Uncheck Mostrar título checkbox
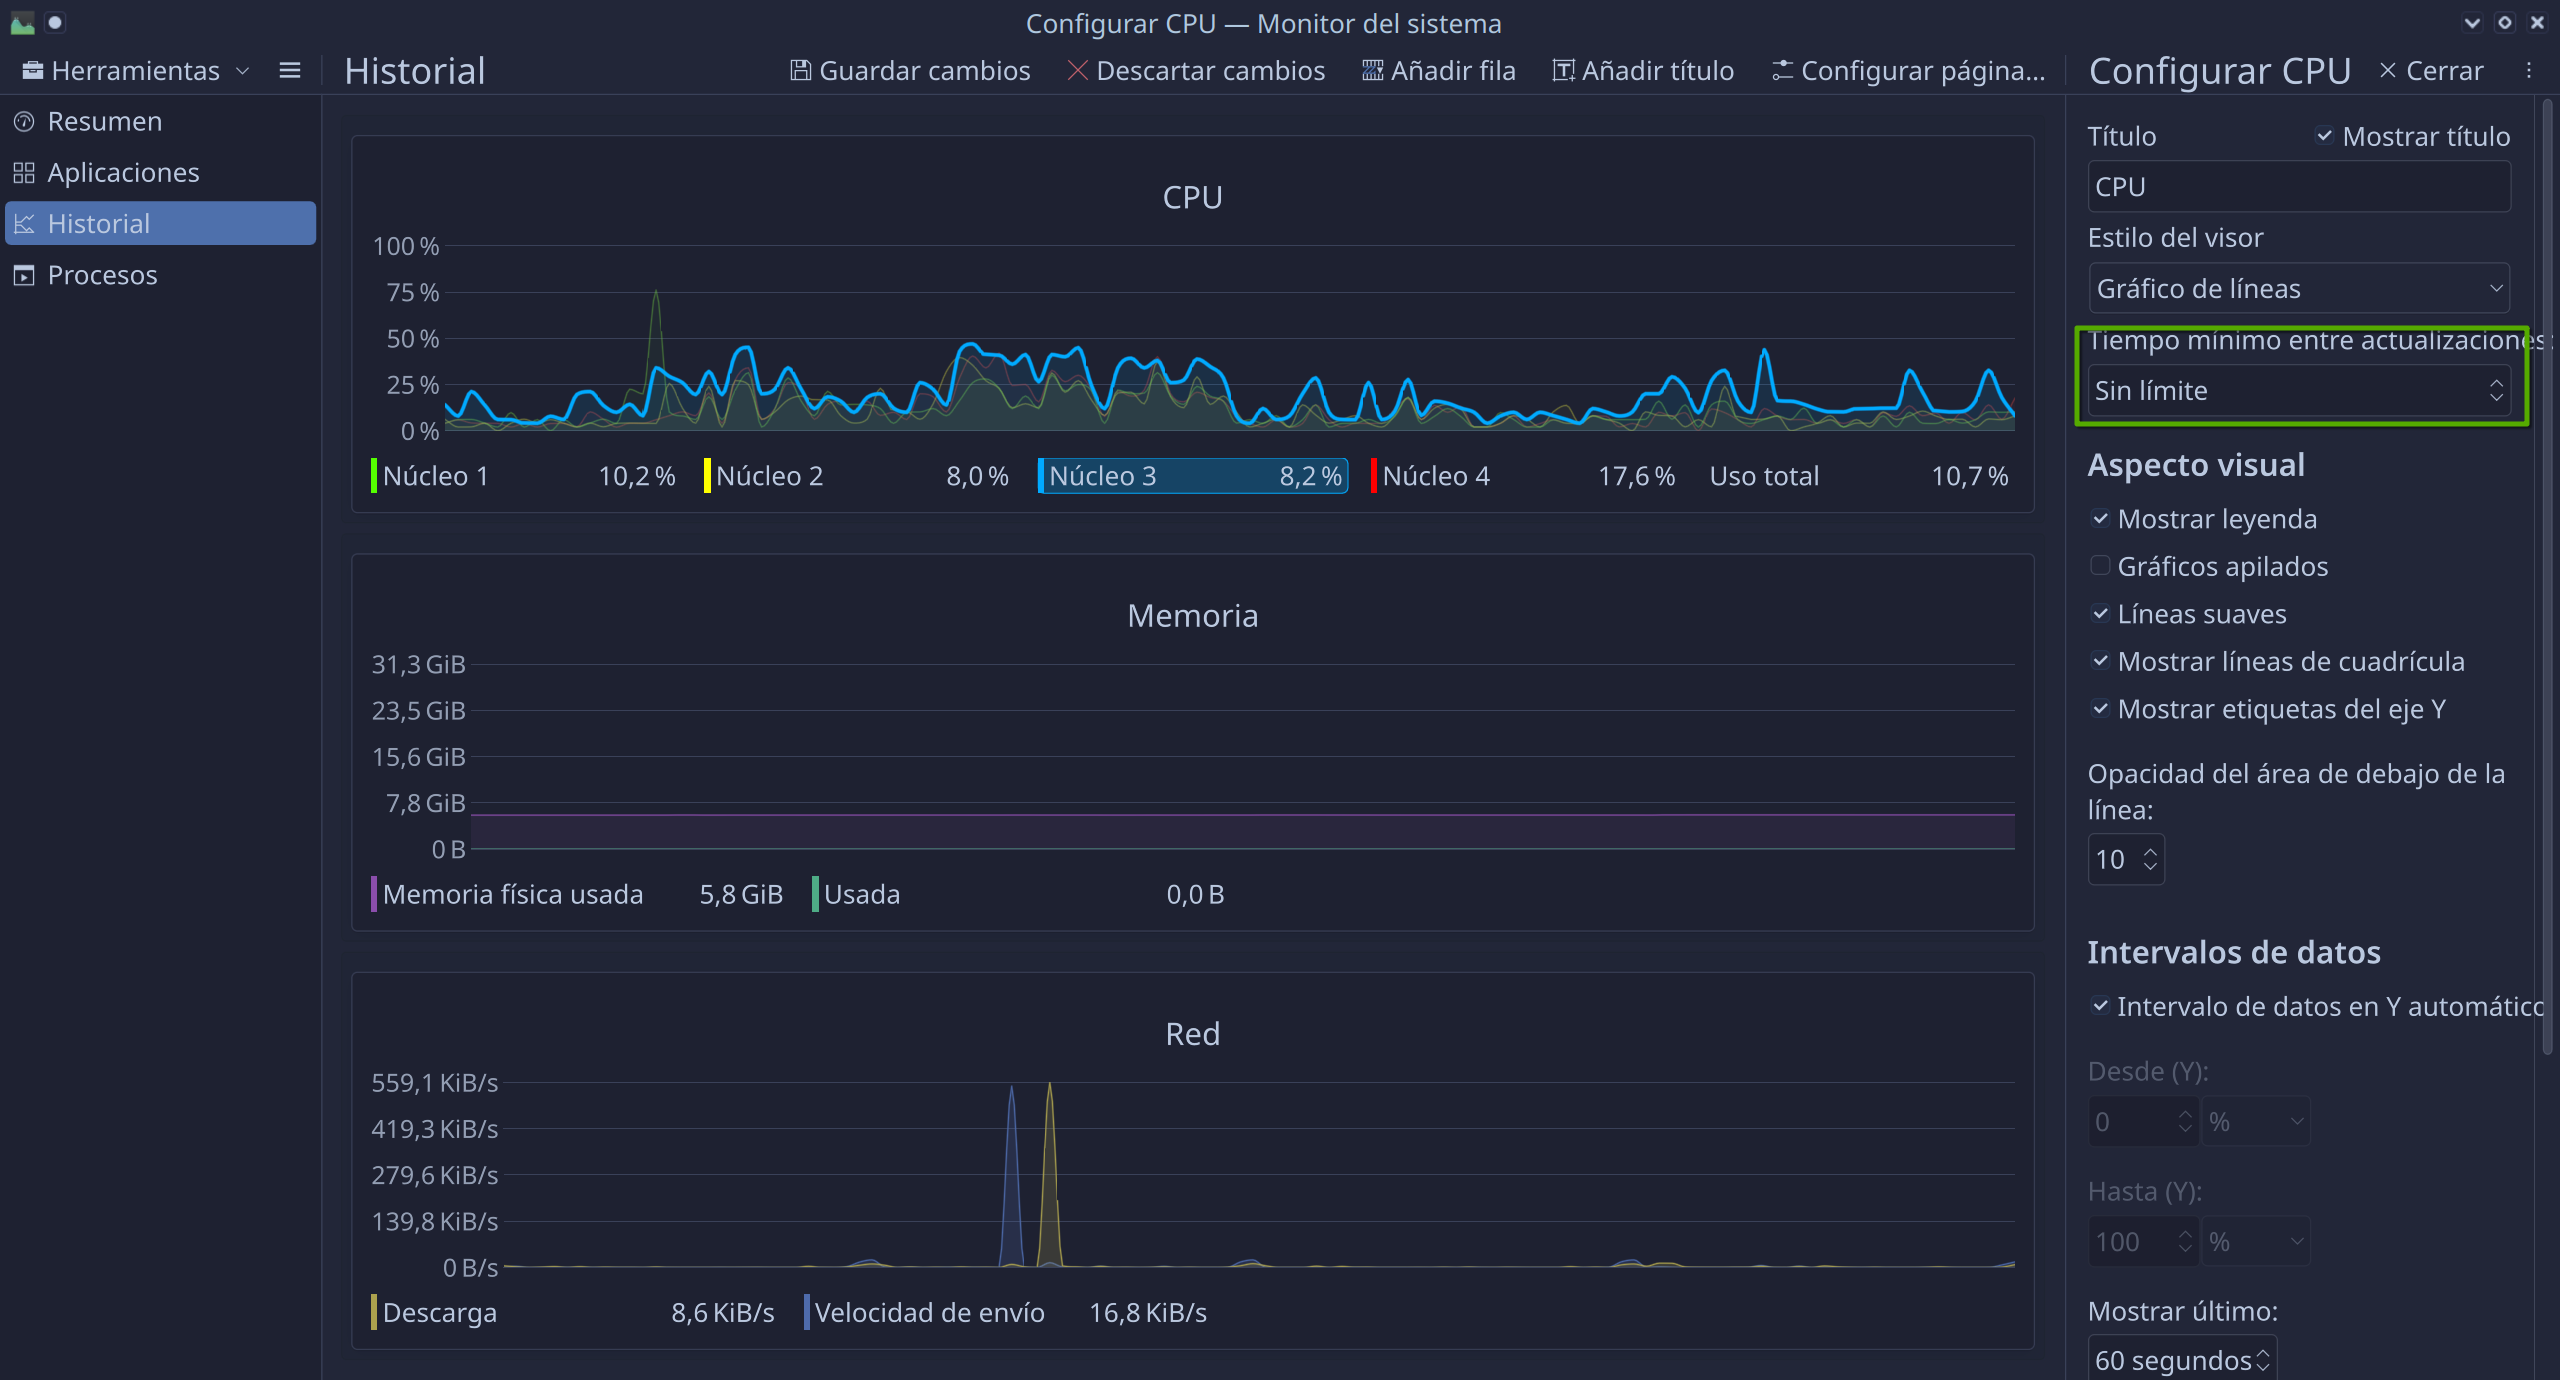 click(x=2324, y=136)
